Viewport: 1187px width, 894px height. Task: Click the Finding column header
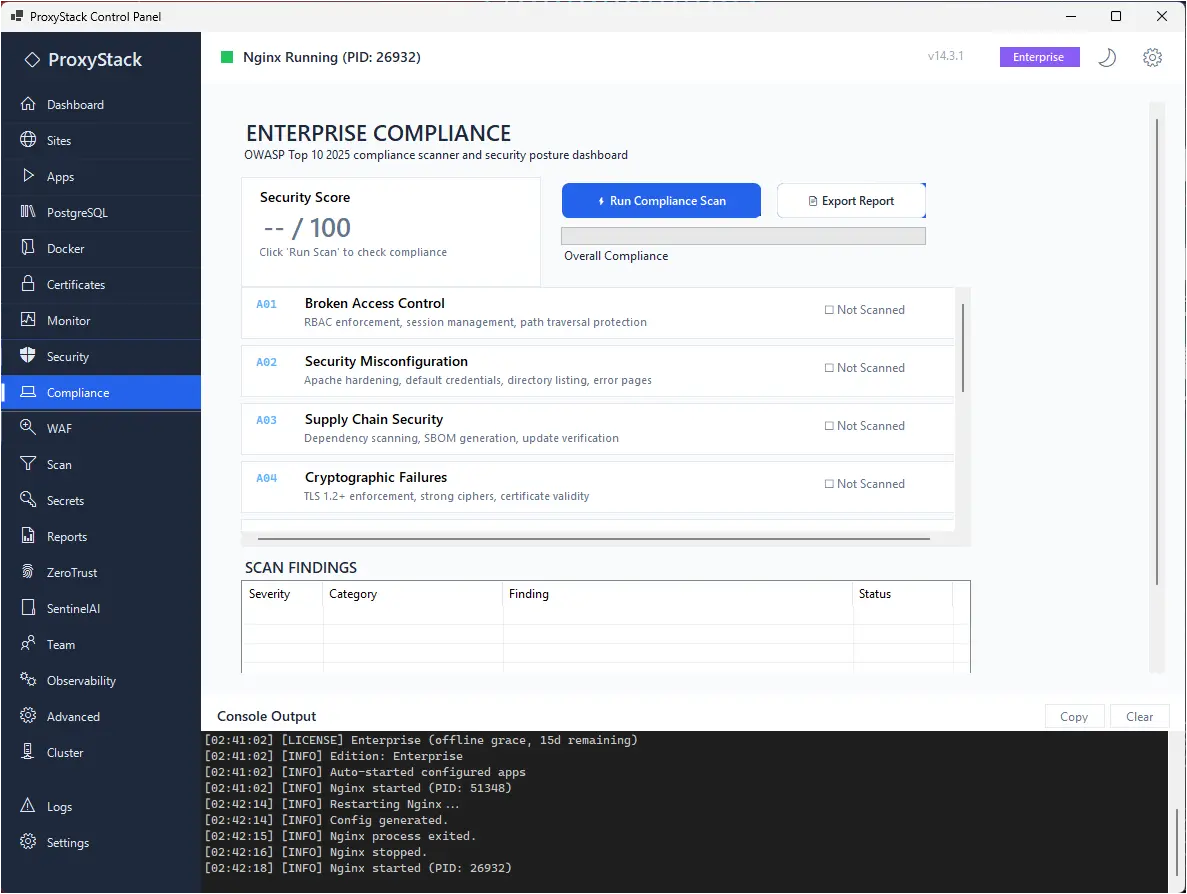pos(678,593)
